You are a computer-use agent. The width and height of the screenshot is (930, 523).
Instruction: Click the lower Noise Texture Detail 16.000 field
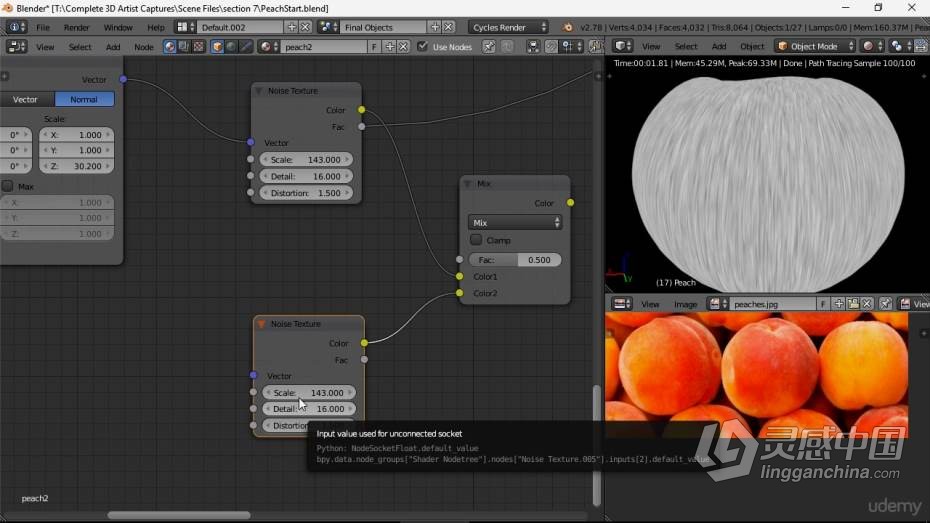tap(309, 409)
